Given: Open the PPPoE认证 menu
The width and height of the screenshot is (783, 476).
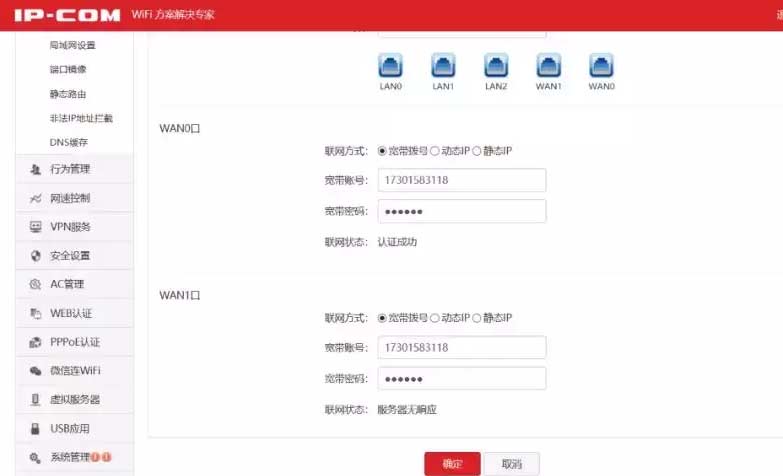Looking at the screenshot, I should (x=74, y=342).
